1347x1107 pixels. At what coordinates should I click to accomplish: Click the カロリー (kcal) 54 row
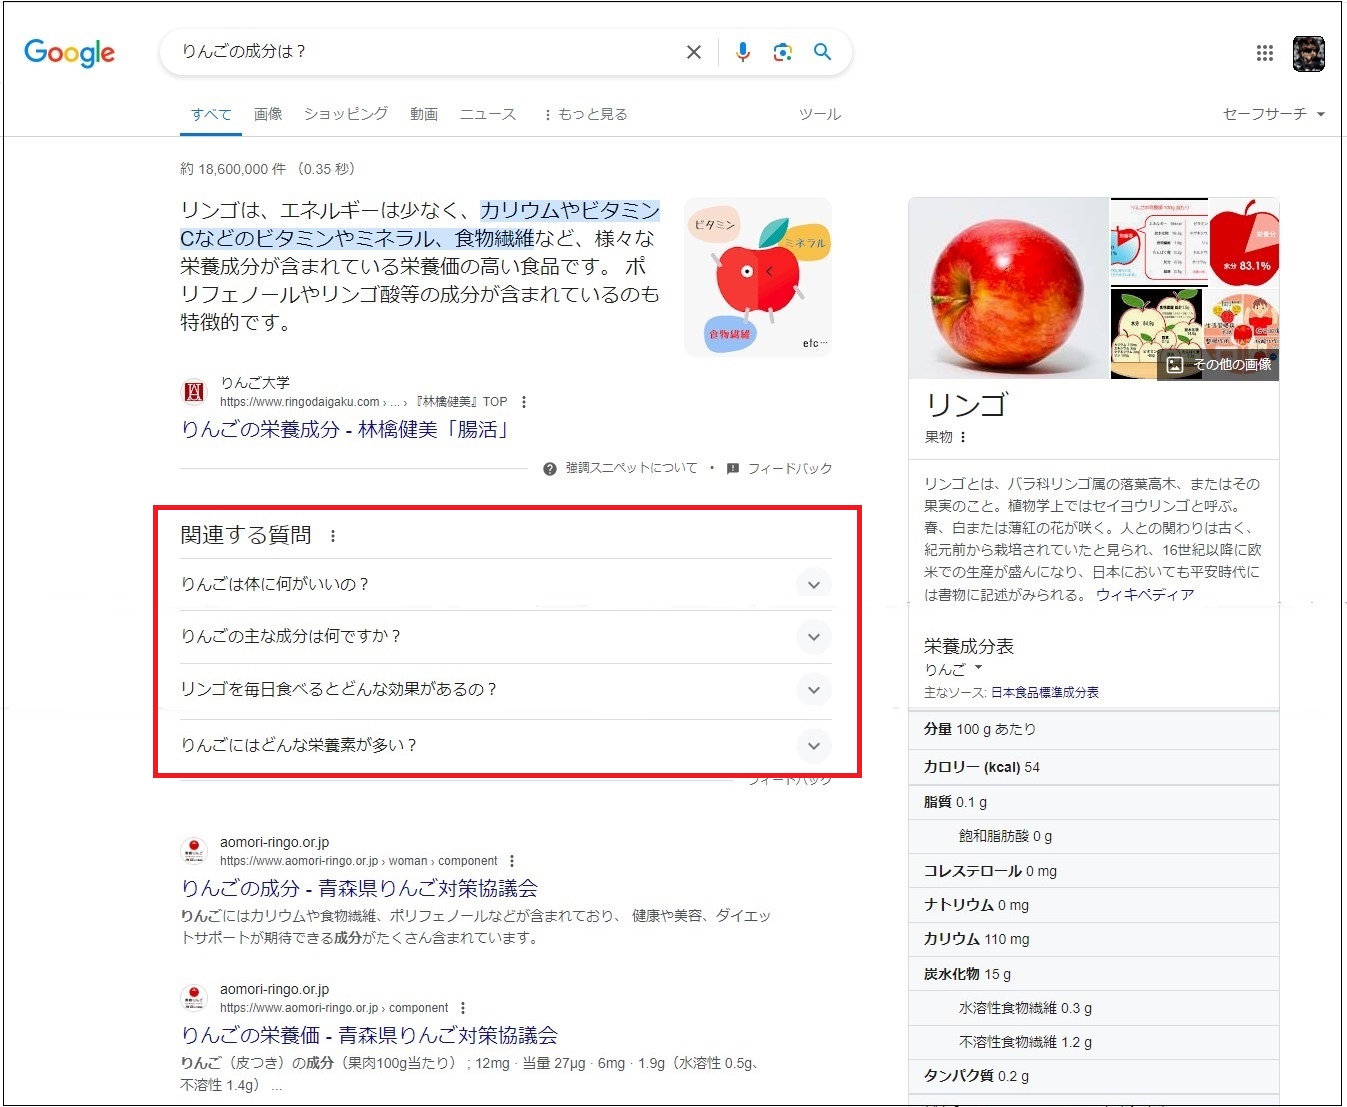tap(1094, 767)
